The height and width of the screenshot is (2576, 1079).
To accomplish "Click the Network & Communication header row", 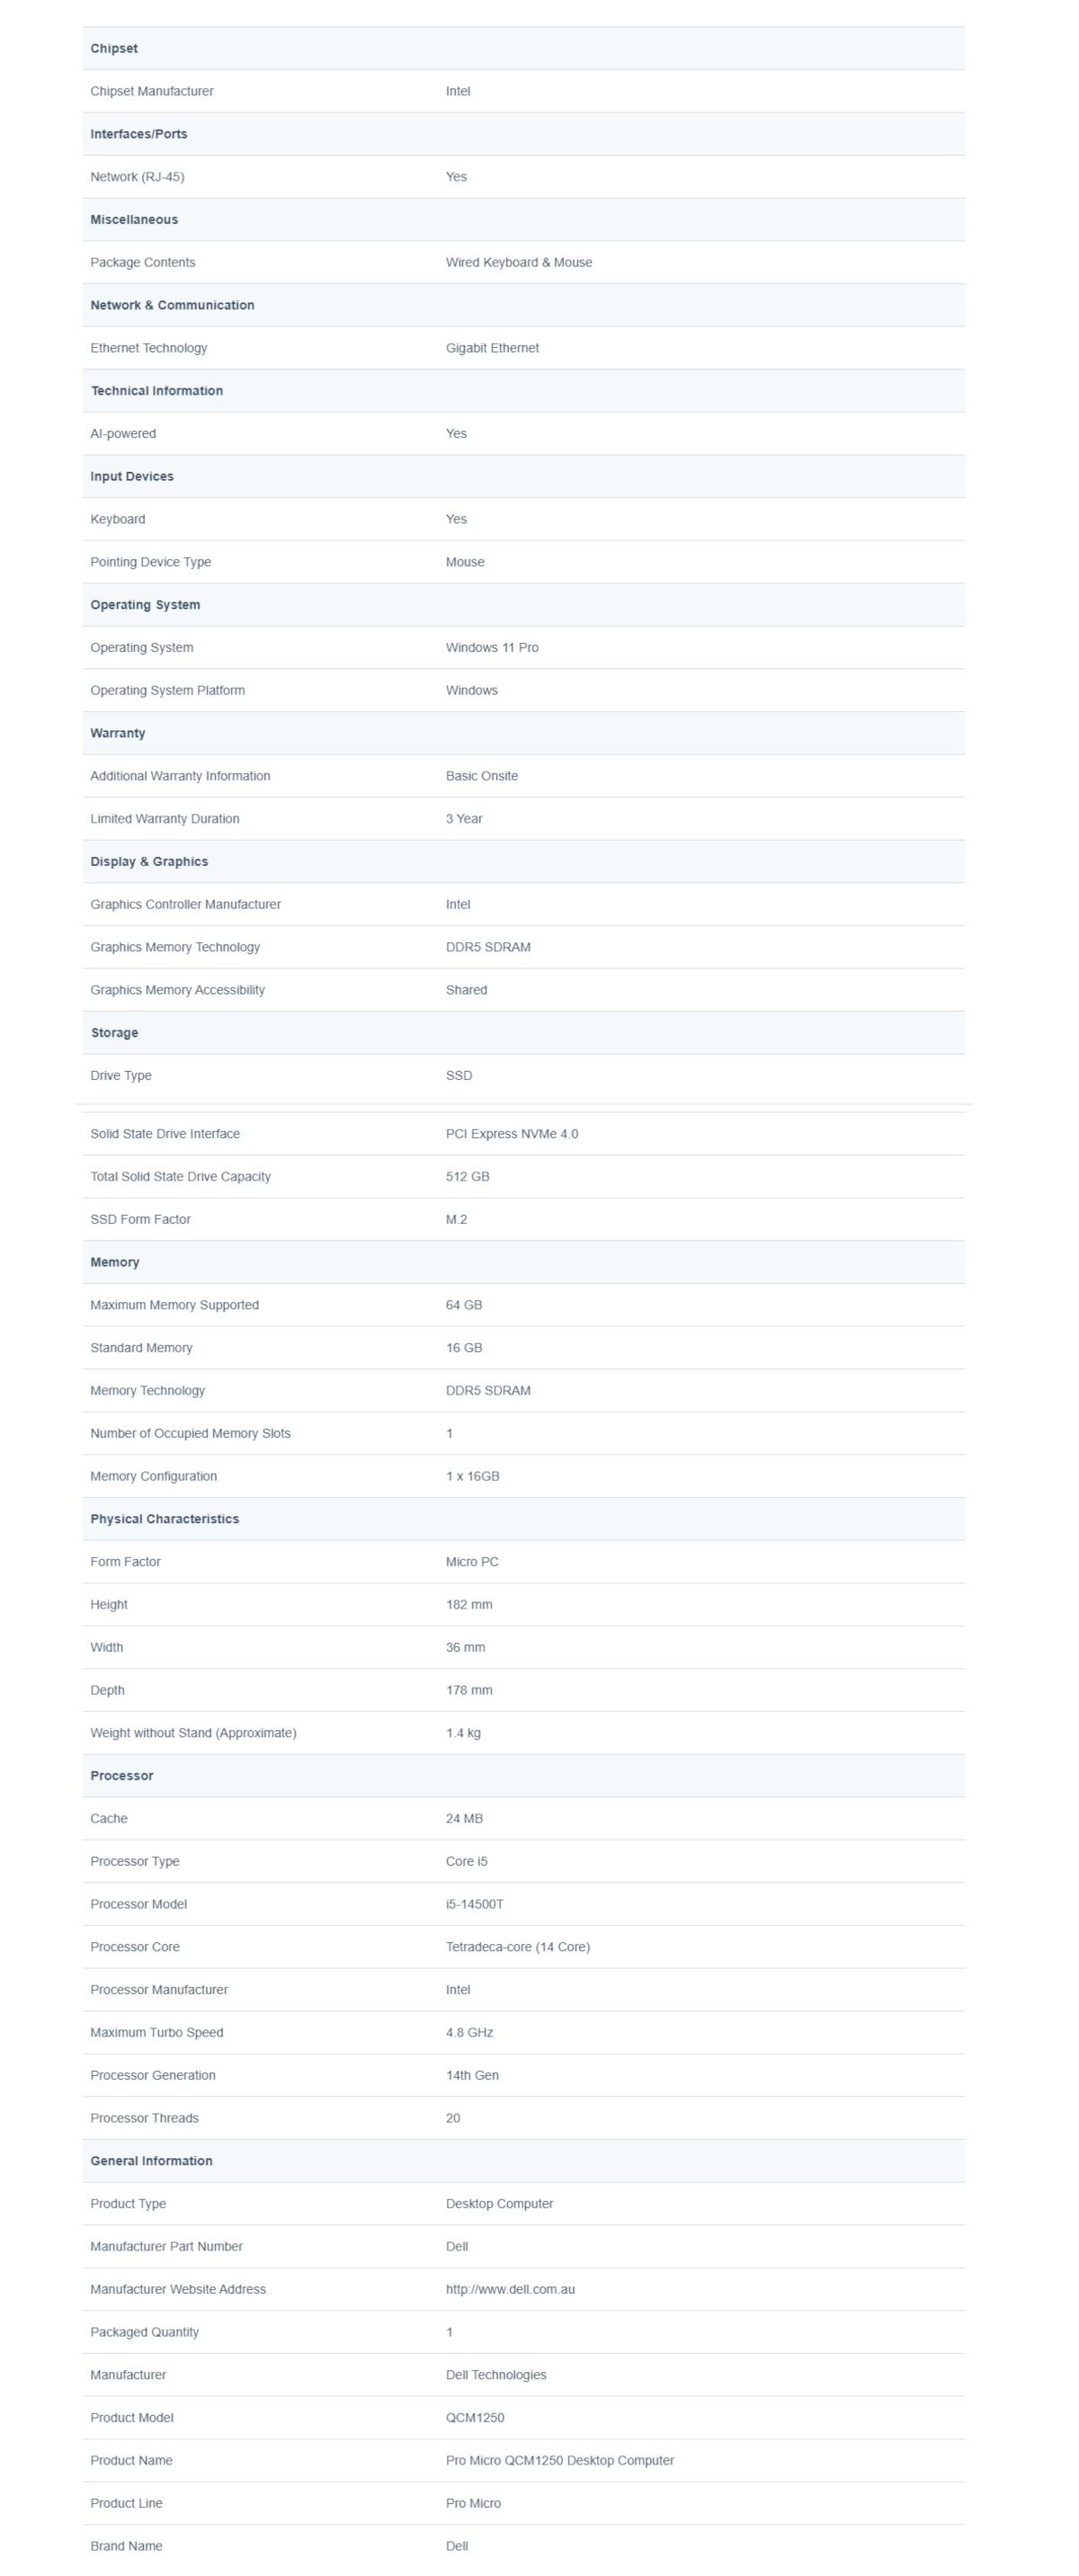I will click(172, 305).
